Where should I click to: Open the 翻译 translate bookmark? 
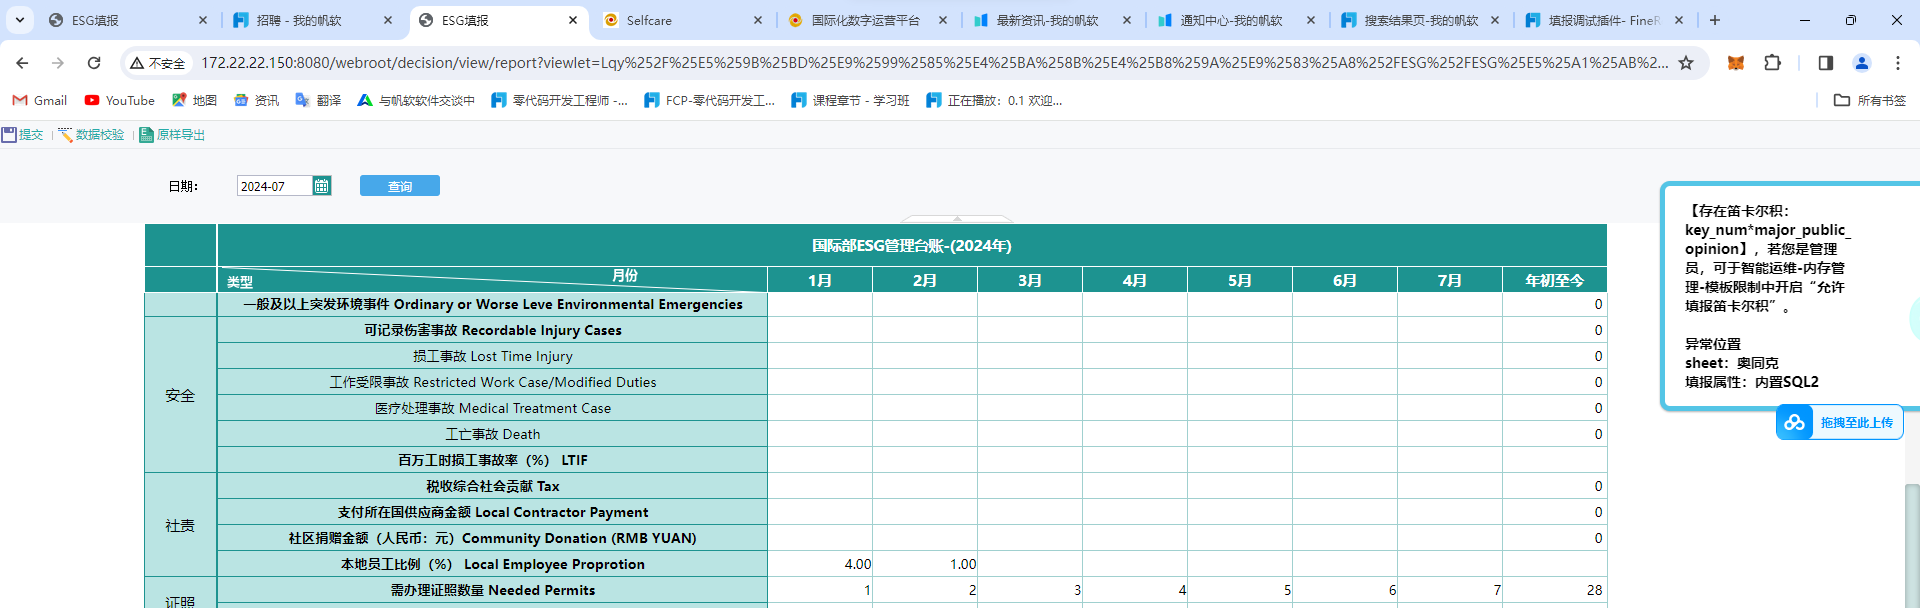click(x=318, y=100)
